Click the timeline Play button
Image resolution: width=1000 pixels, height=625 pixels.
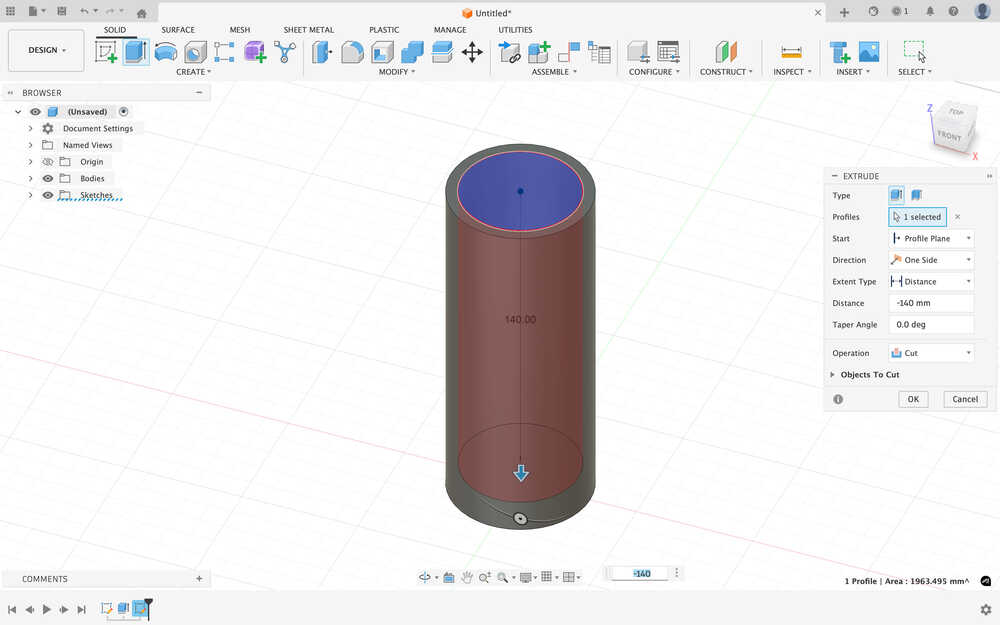(x=47, y=609)
